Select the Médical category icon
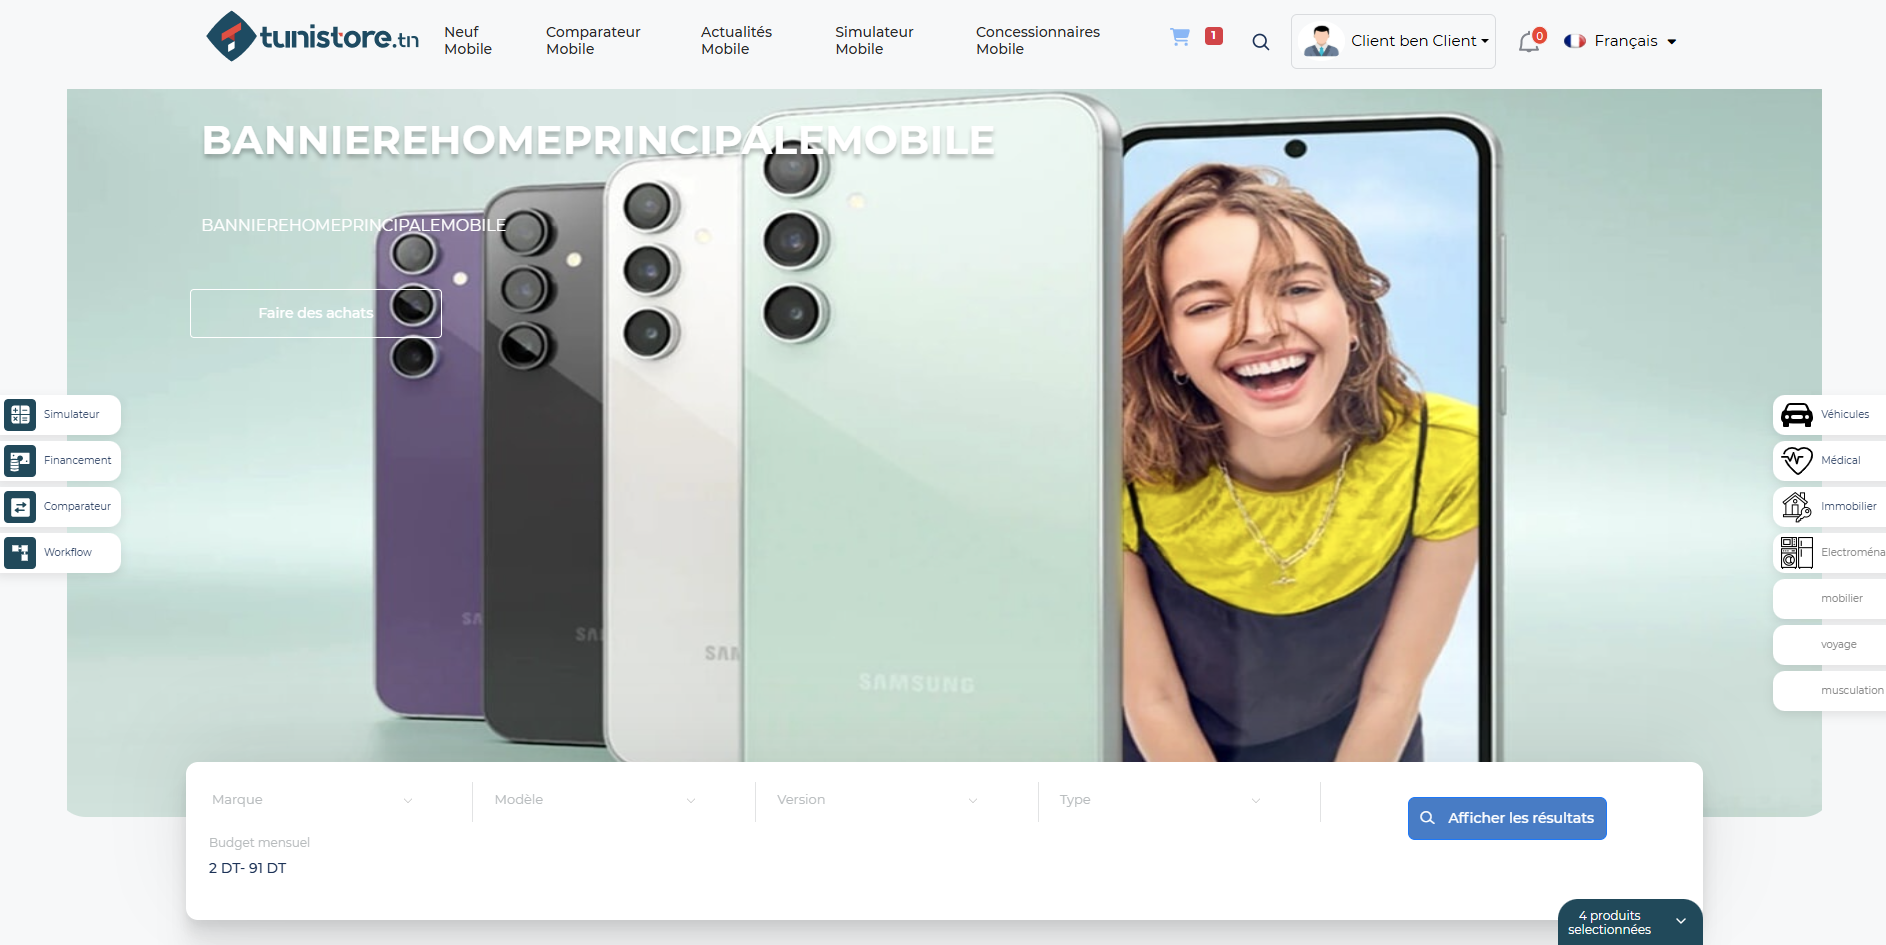The height and width of the screenshot is (945, 1886). 1830,460
